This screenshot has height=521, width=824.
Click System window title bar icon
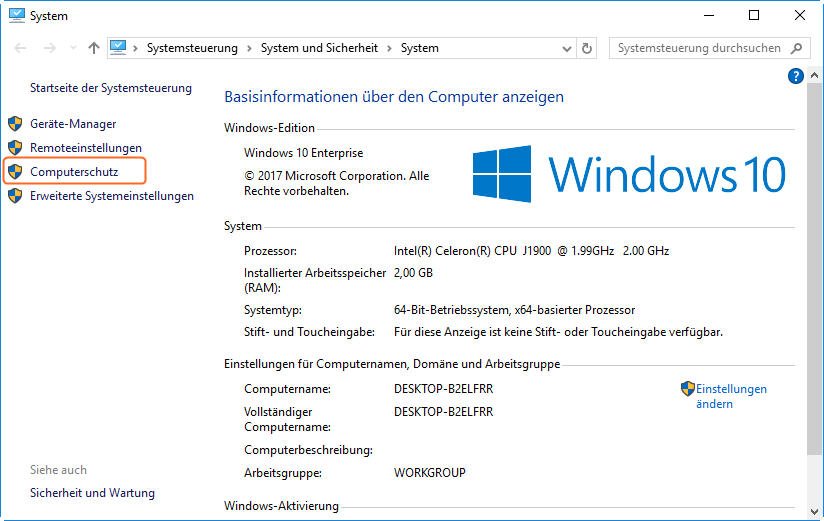coord(17,15)
